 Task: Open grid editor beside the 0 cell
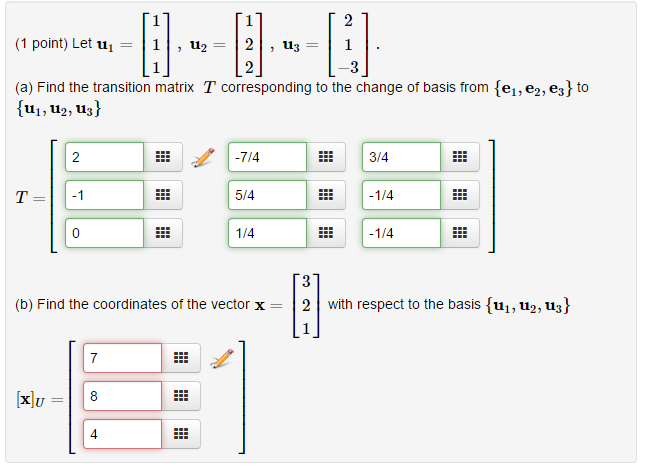click(163, 233)
